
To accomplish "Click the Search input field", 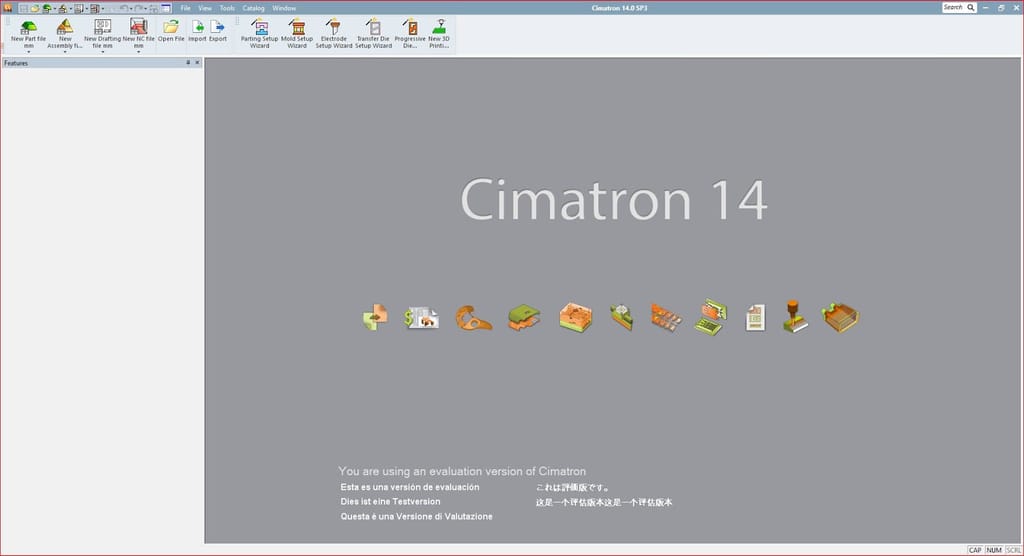I will coord(953,7).
